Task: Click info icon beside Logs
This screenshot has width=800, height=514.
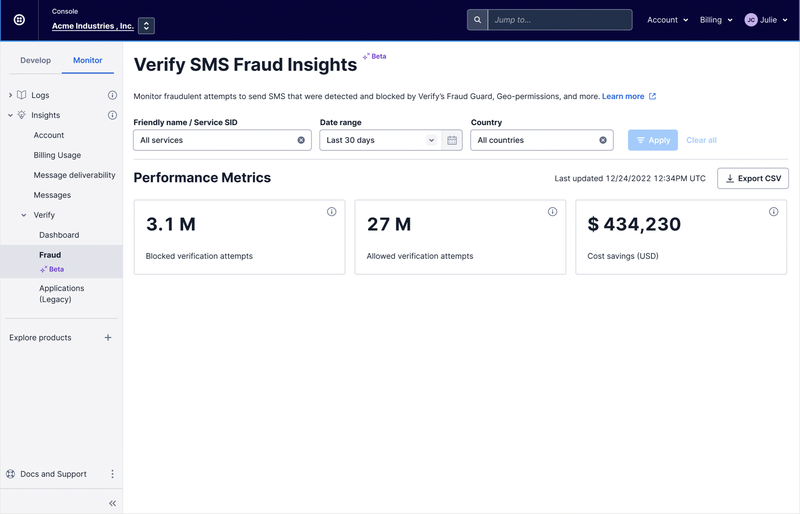Action: tap(112, 95)
